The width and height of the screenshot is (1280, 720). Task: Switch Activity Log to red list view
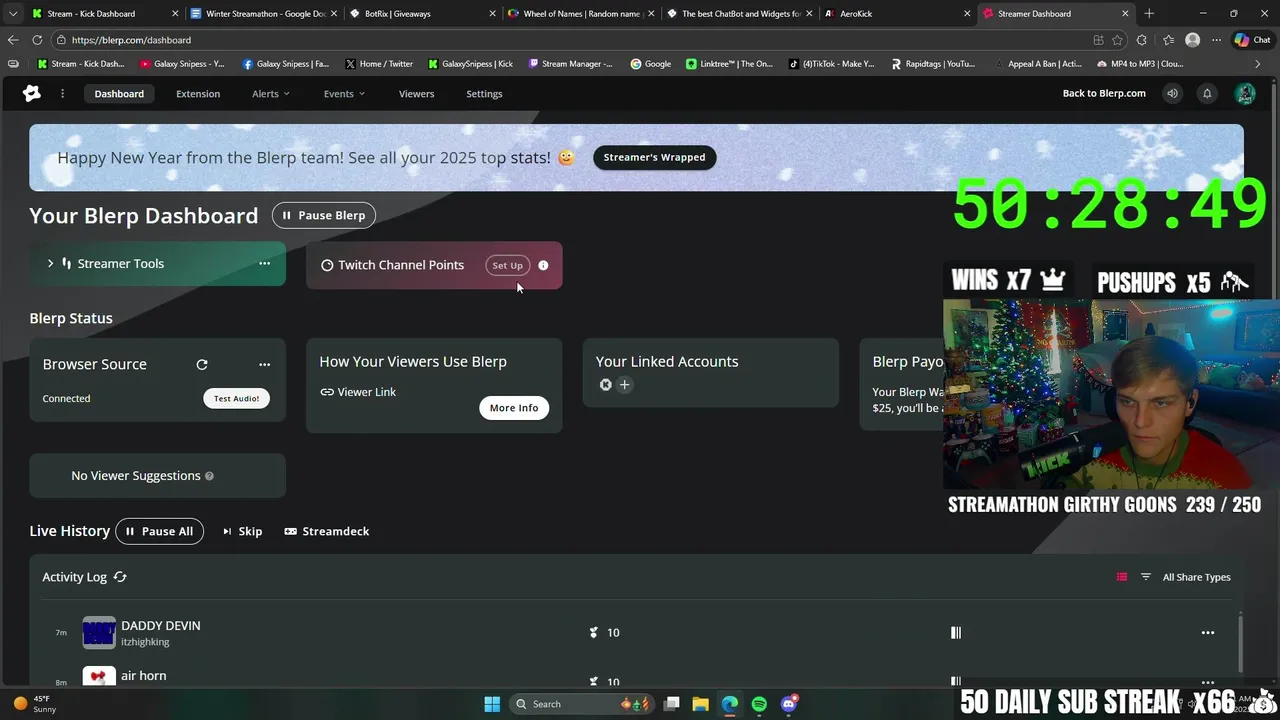tap(1122, 577)
